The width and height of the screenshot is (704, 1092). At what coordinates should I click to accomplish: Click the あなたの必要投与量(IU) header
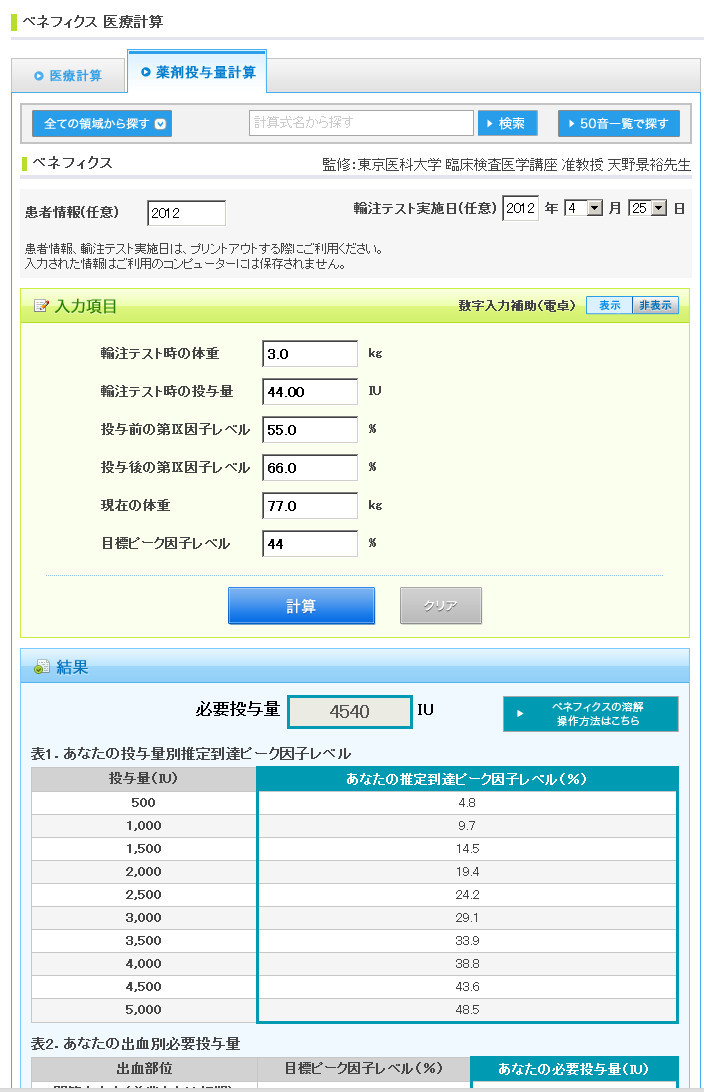[574, 1068]
